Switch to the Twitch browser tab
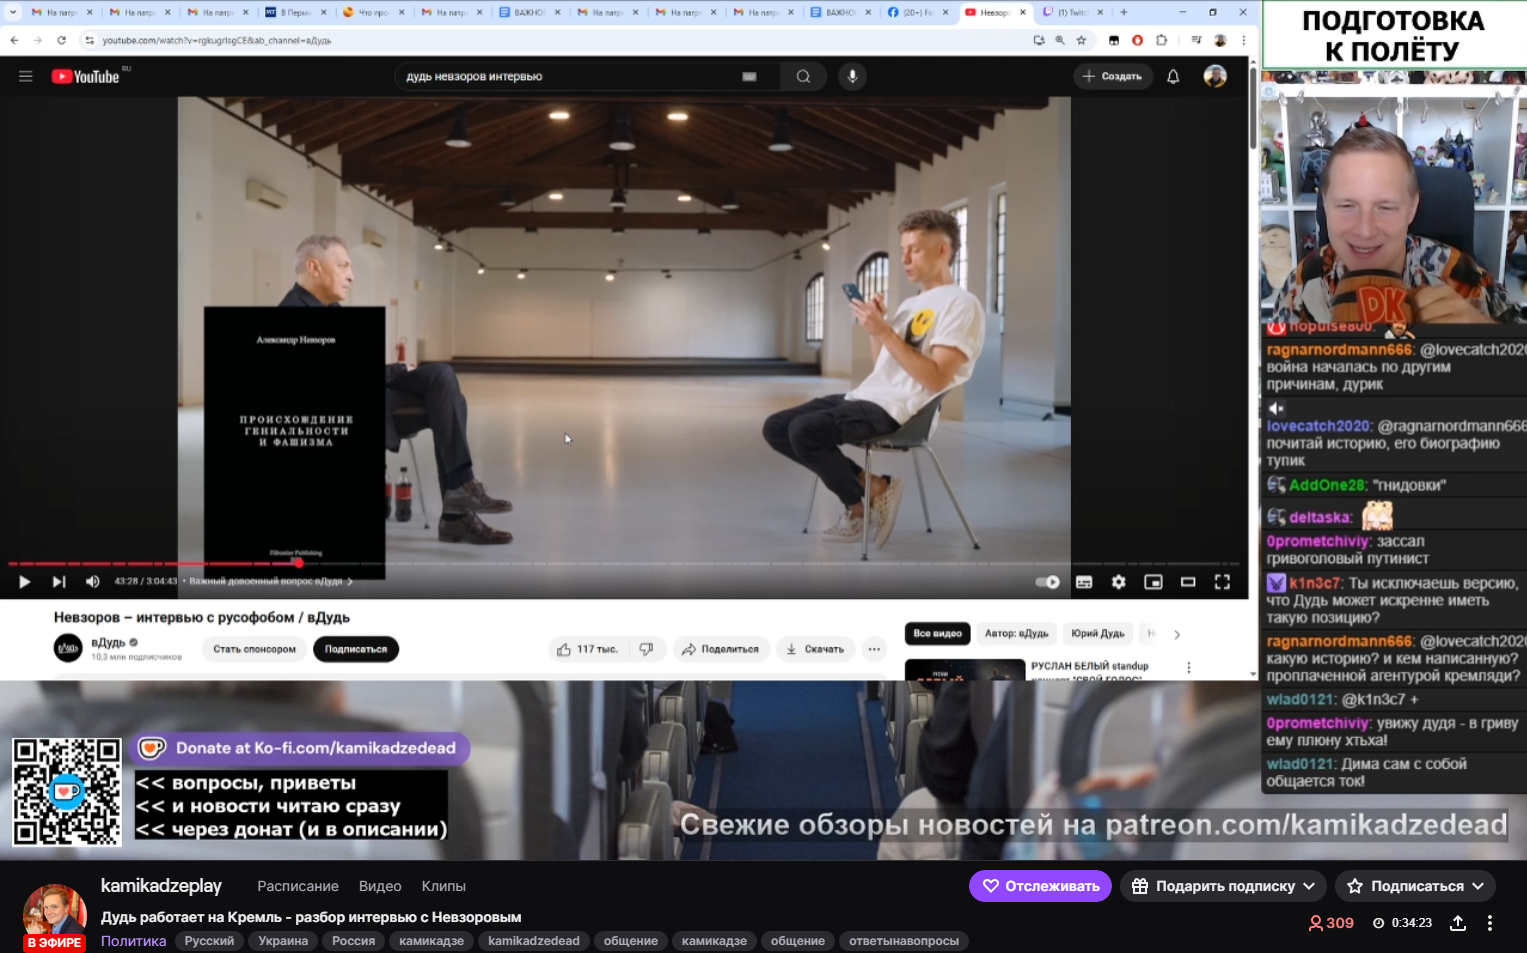 coord(1073,12)
